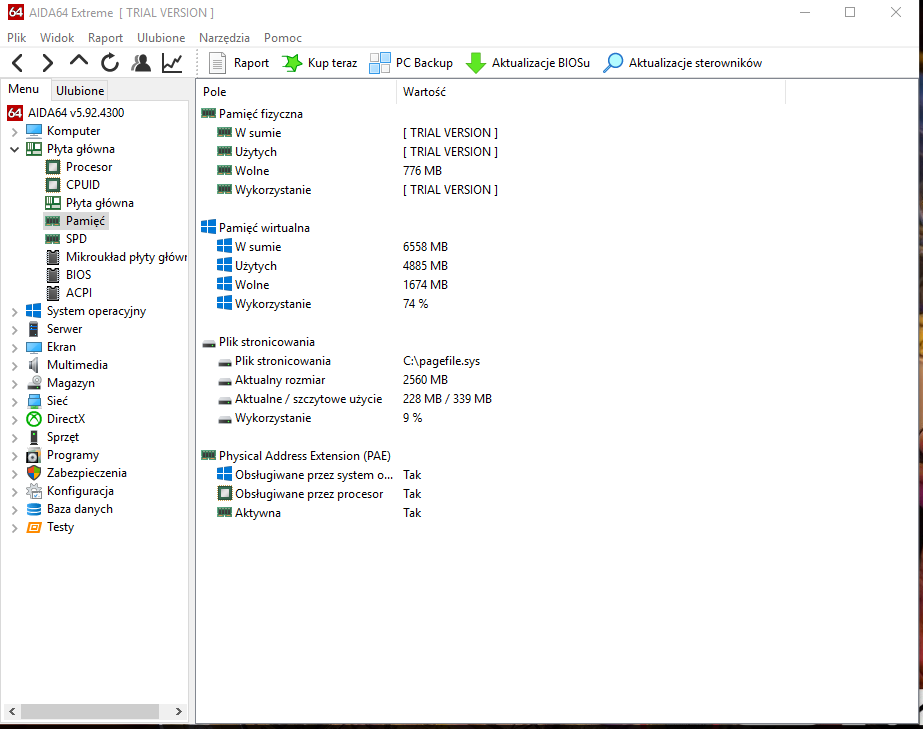Select Płyta główna child tree item
923x729 pixels.
click(x=99, y=203)
